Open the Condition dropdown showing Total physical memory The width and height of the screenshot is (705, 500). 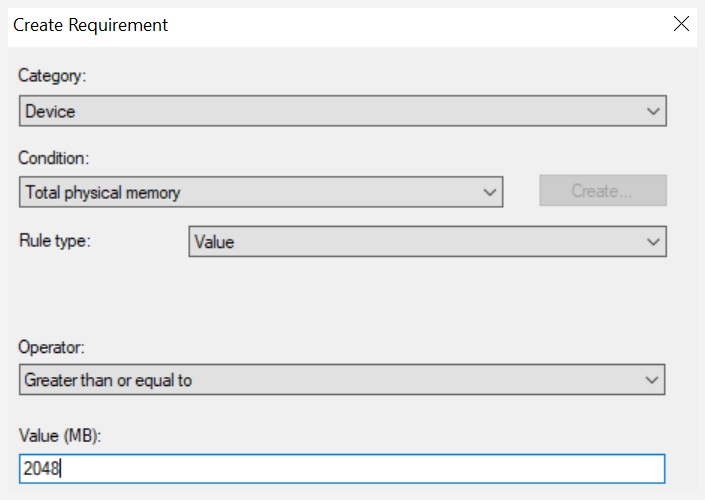tap(261, 192)
